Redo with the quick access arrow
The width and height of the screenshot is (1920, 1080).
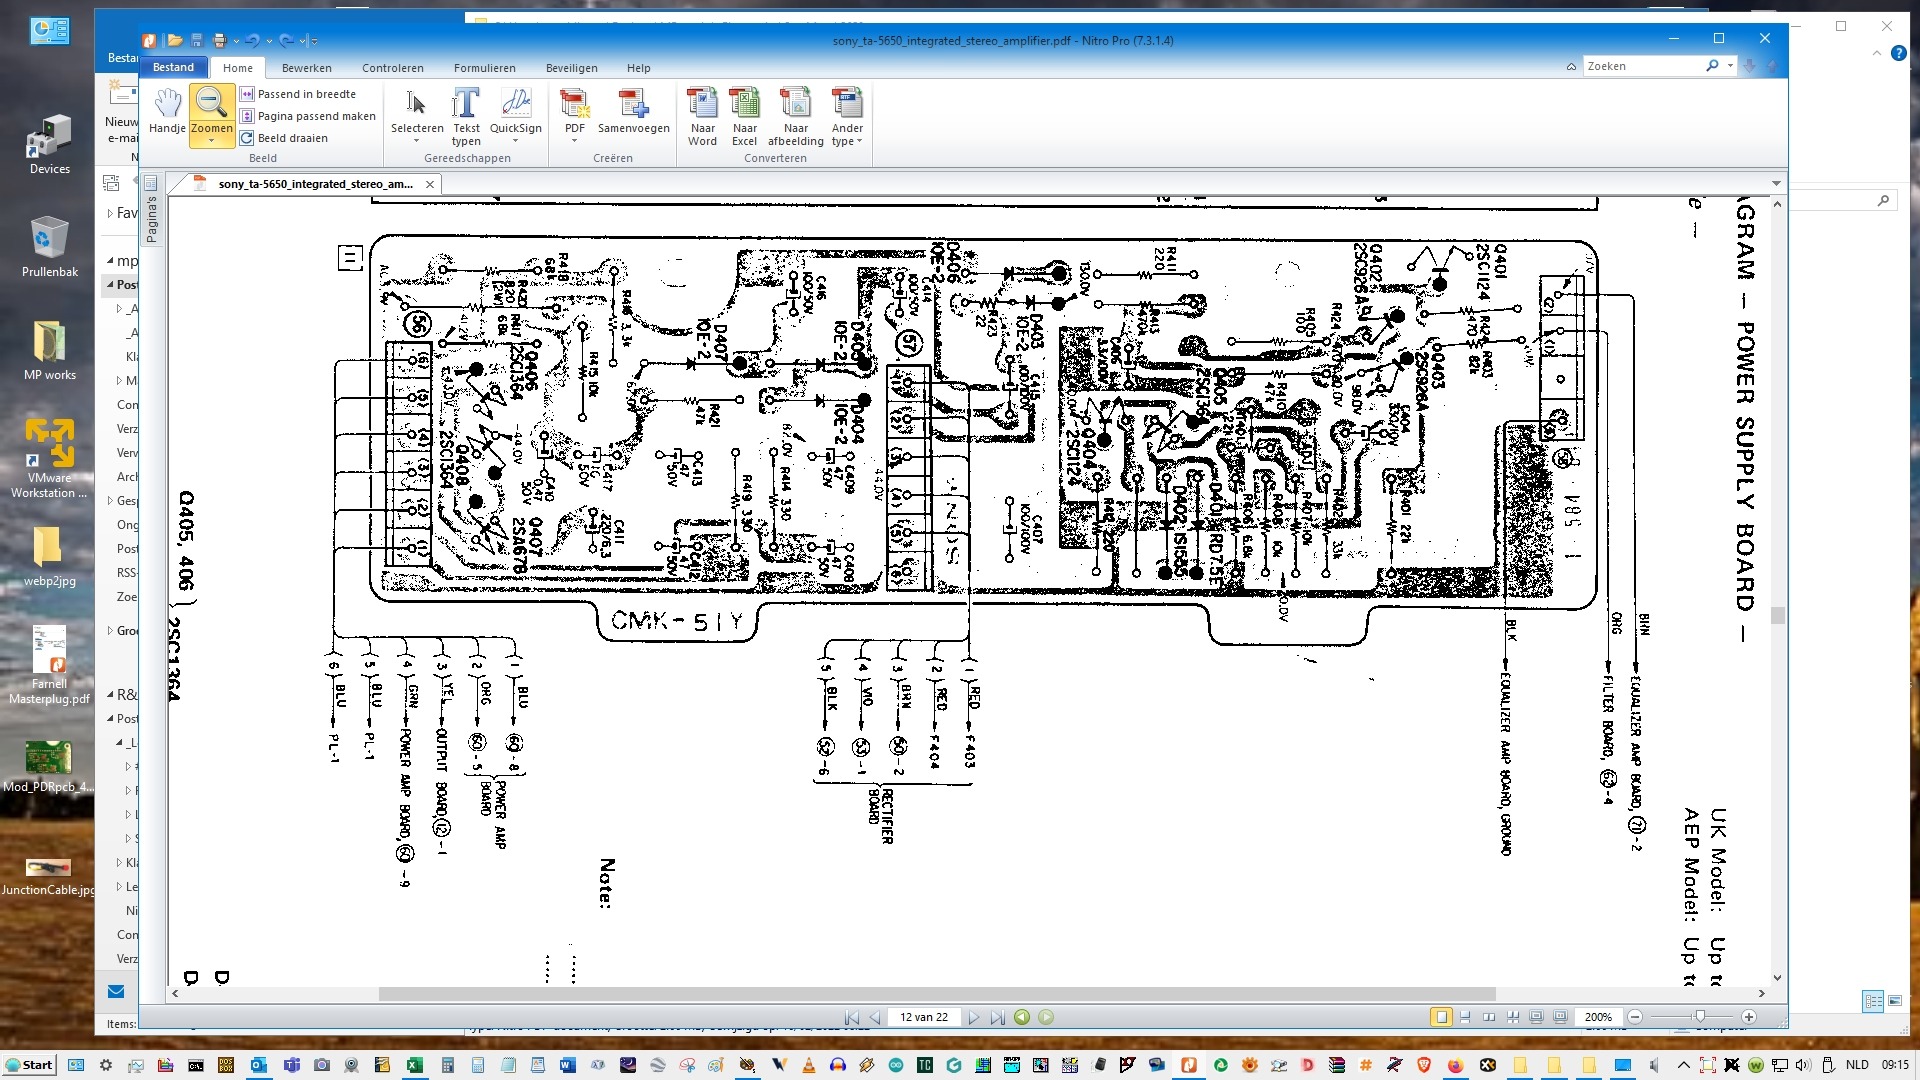point(286,40)
